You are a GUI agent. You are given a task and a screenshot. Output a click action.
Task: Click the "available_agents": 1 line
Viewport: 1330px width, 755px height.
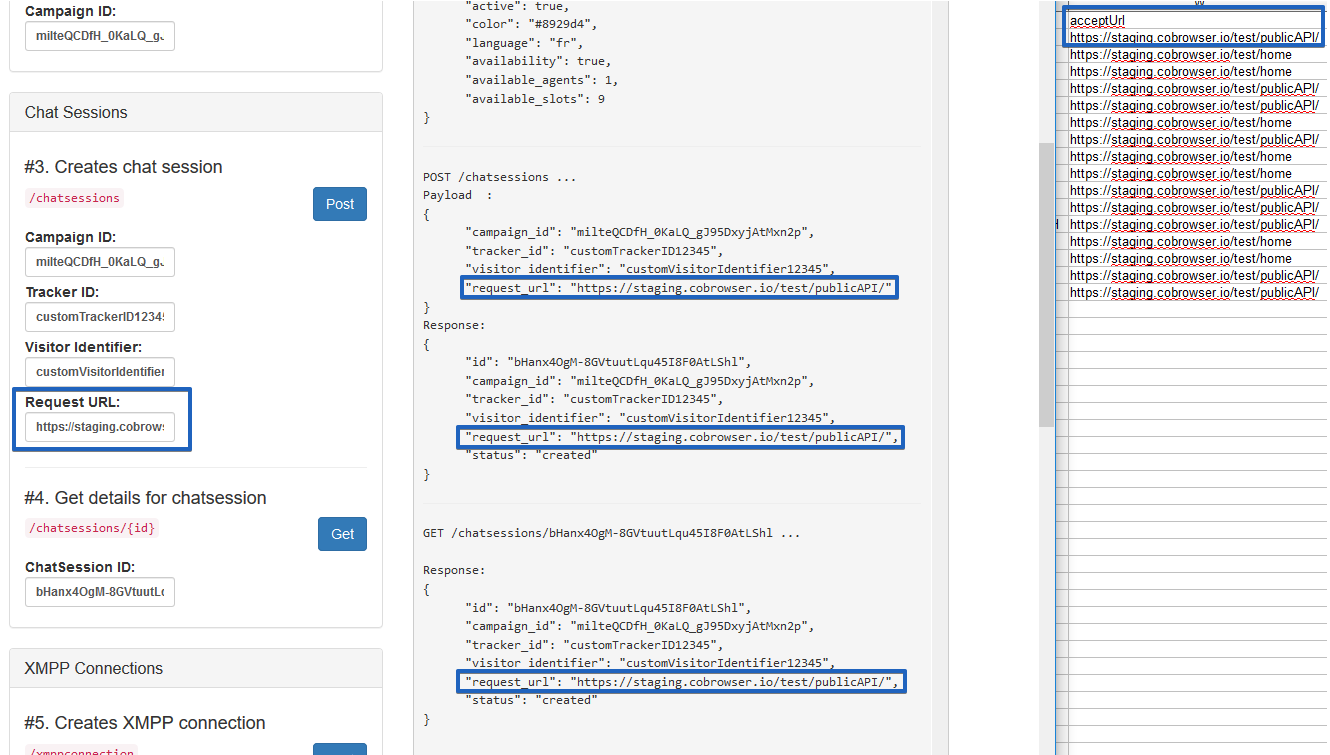point(542,80)
